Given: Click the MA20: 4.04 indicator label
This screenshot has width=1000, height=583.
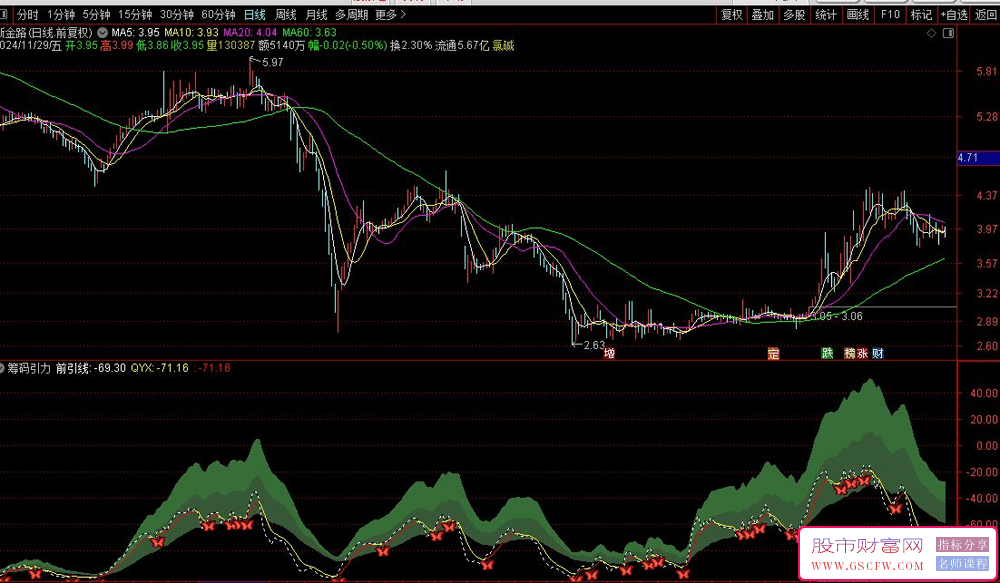Looking at the screenshot, I should pyautogui.click(x=250, y=33).
